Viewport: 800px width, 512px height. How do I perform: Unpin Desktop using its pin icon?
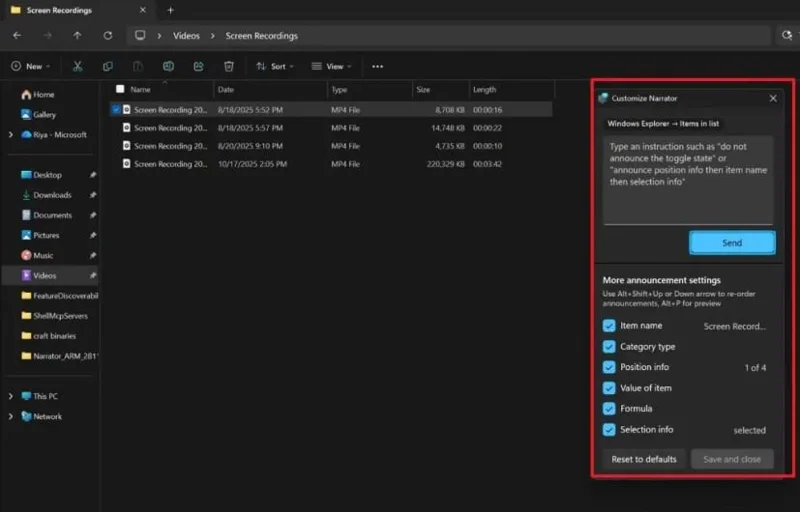pyautogui.click(x=93, y=175)
